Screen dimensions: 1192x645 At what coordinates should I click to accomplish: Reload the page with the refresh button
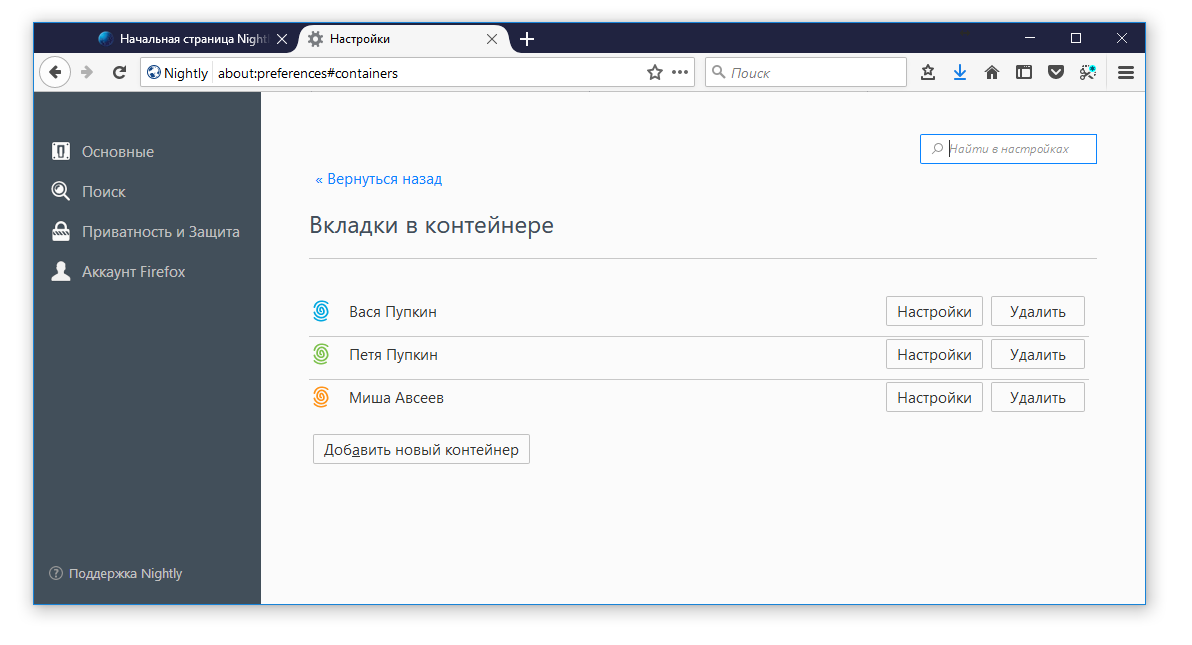click(x=119, y=72)
